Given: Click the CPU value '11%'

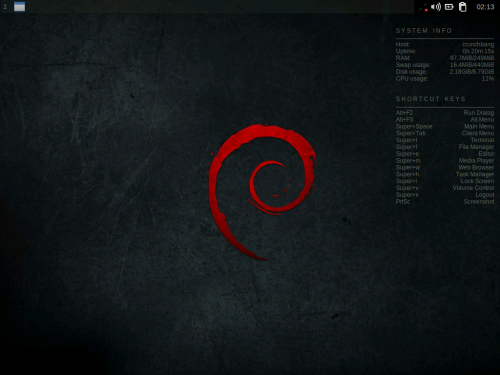Looking at the screenshot, I should (x=488, y=79).
